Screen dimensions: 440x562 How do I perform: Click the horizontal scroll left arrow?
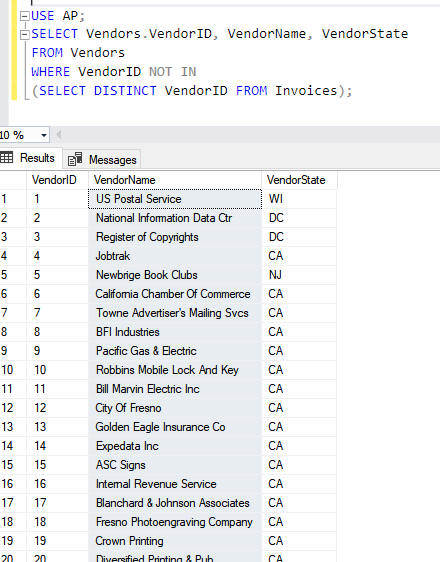click(x=58, y=135)
